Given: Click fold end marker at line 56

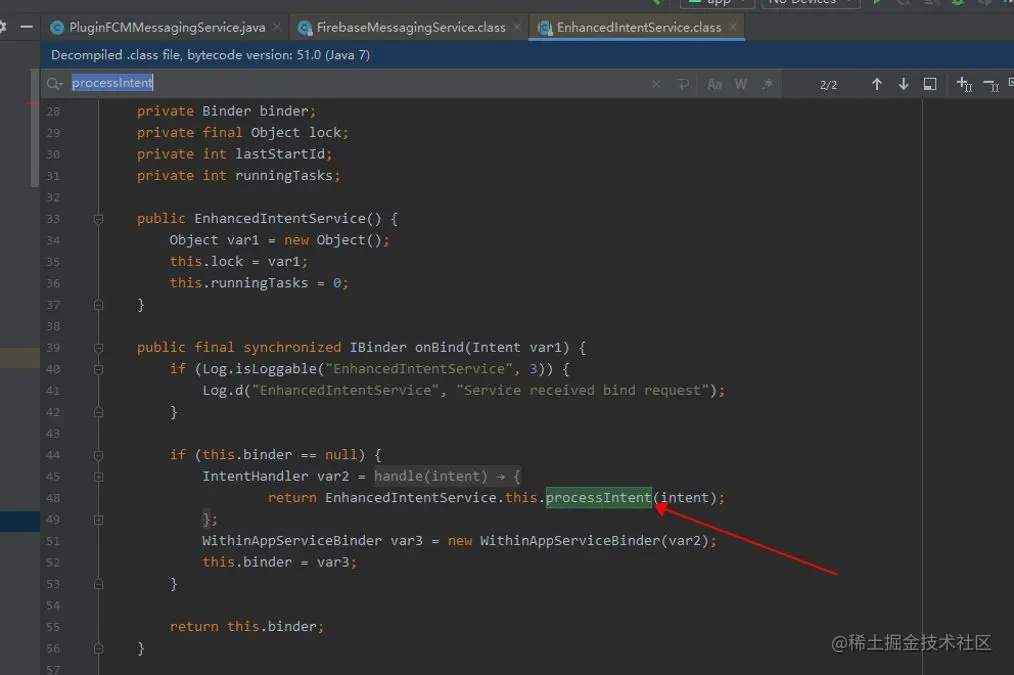Looking at the screenshot, I should 98,648.
